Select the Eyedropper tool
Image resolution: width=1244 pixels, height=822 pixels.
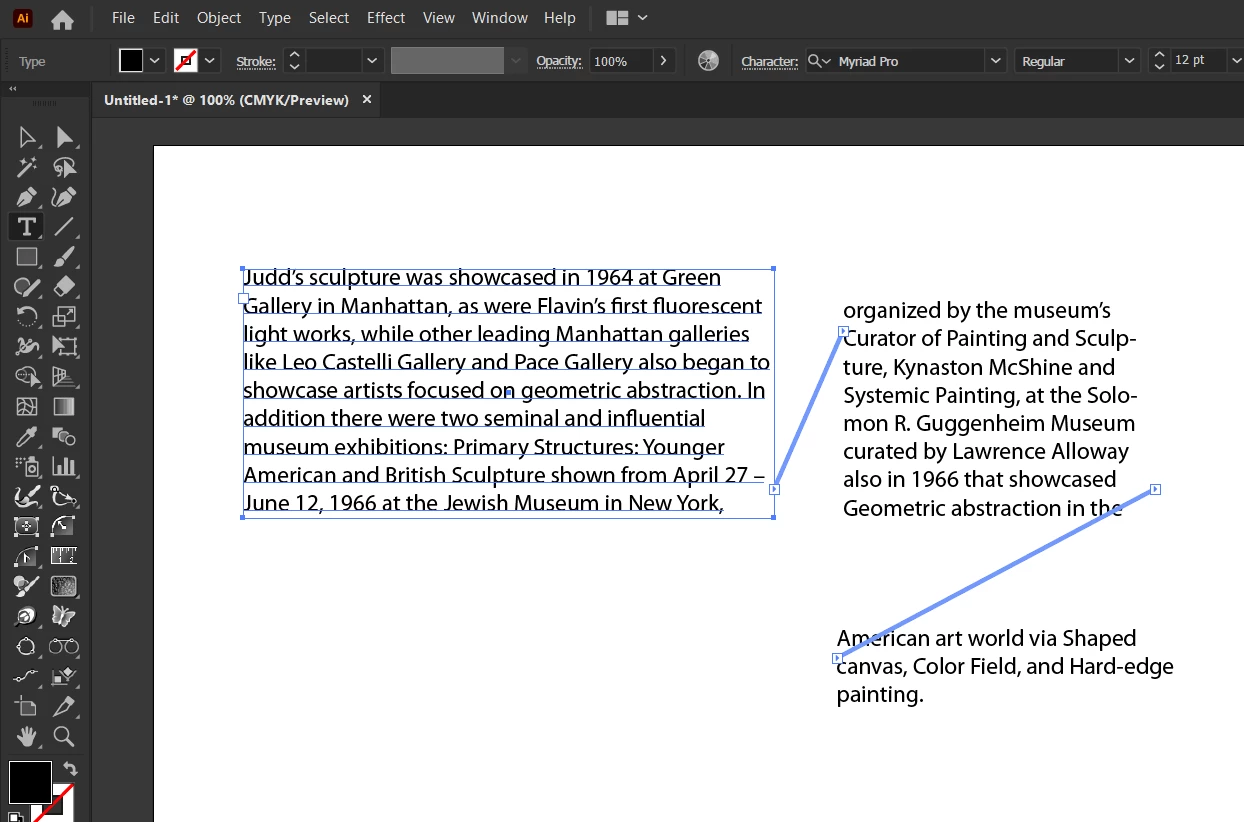[27, 437]
